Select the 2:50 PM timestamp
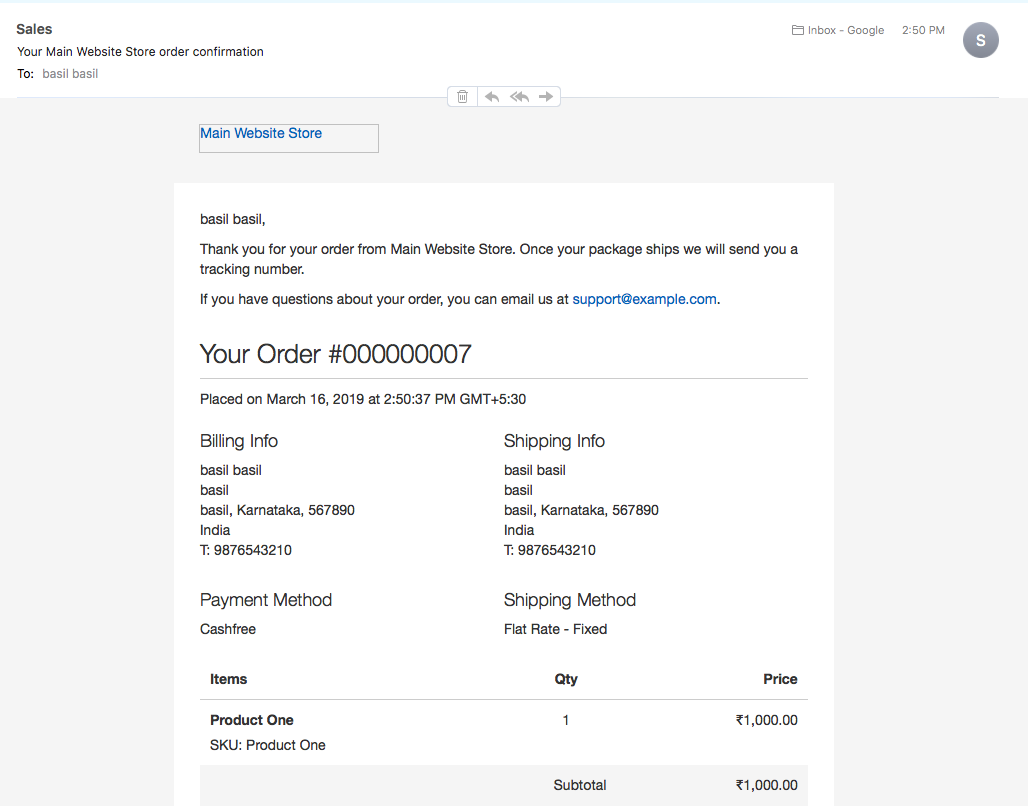1028x806 pixels. (x=922, y=30)
